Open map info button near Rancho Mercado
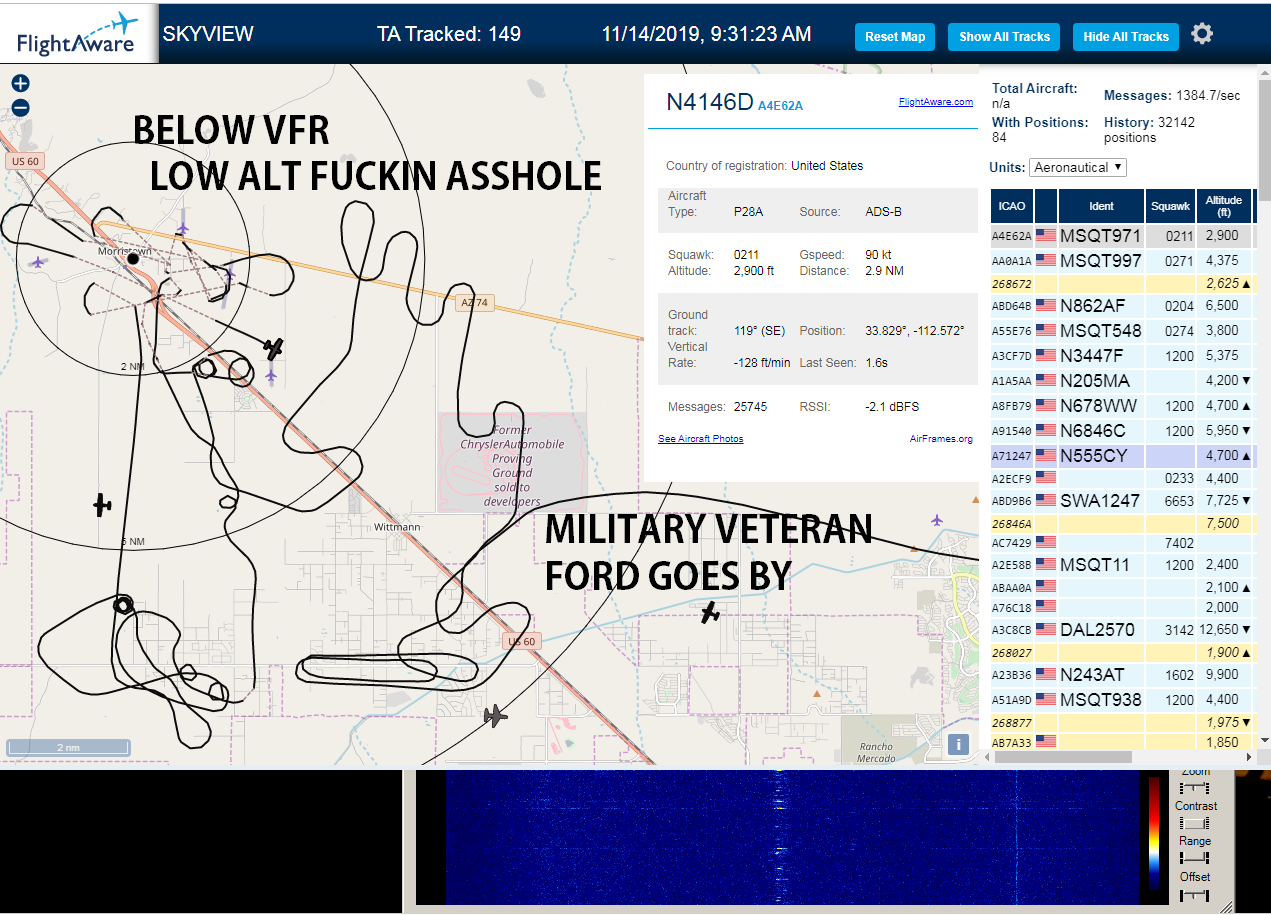This screenshot has width=1271, height=915. 958,744
